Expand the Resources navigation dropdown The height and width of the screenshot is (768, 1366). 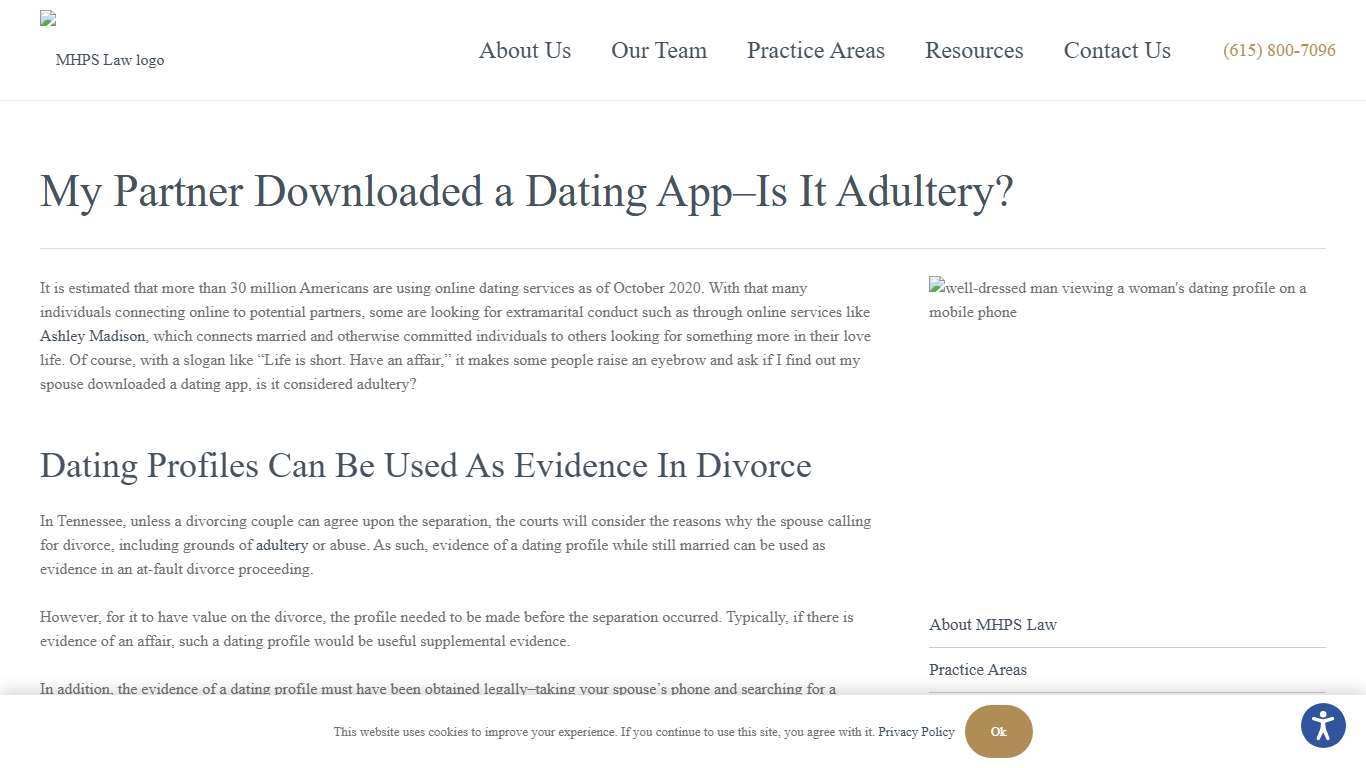point(973,50)
